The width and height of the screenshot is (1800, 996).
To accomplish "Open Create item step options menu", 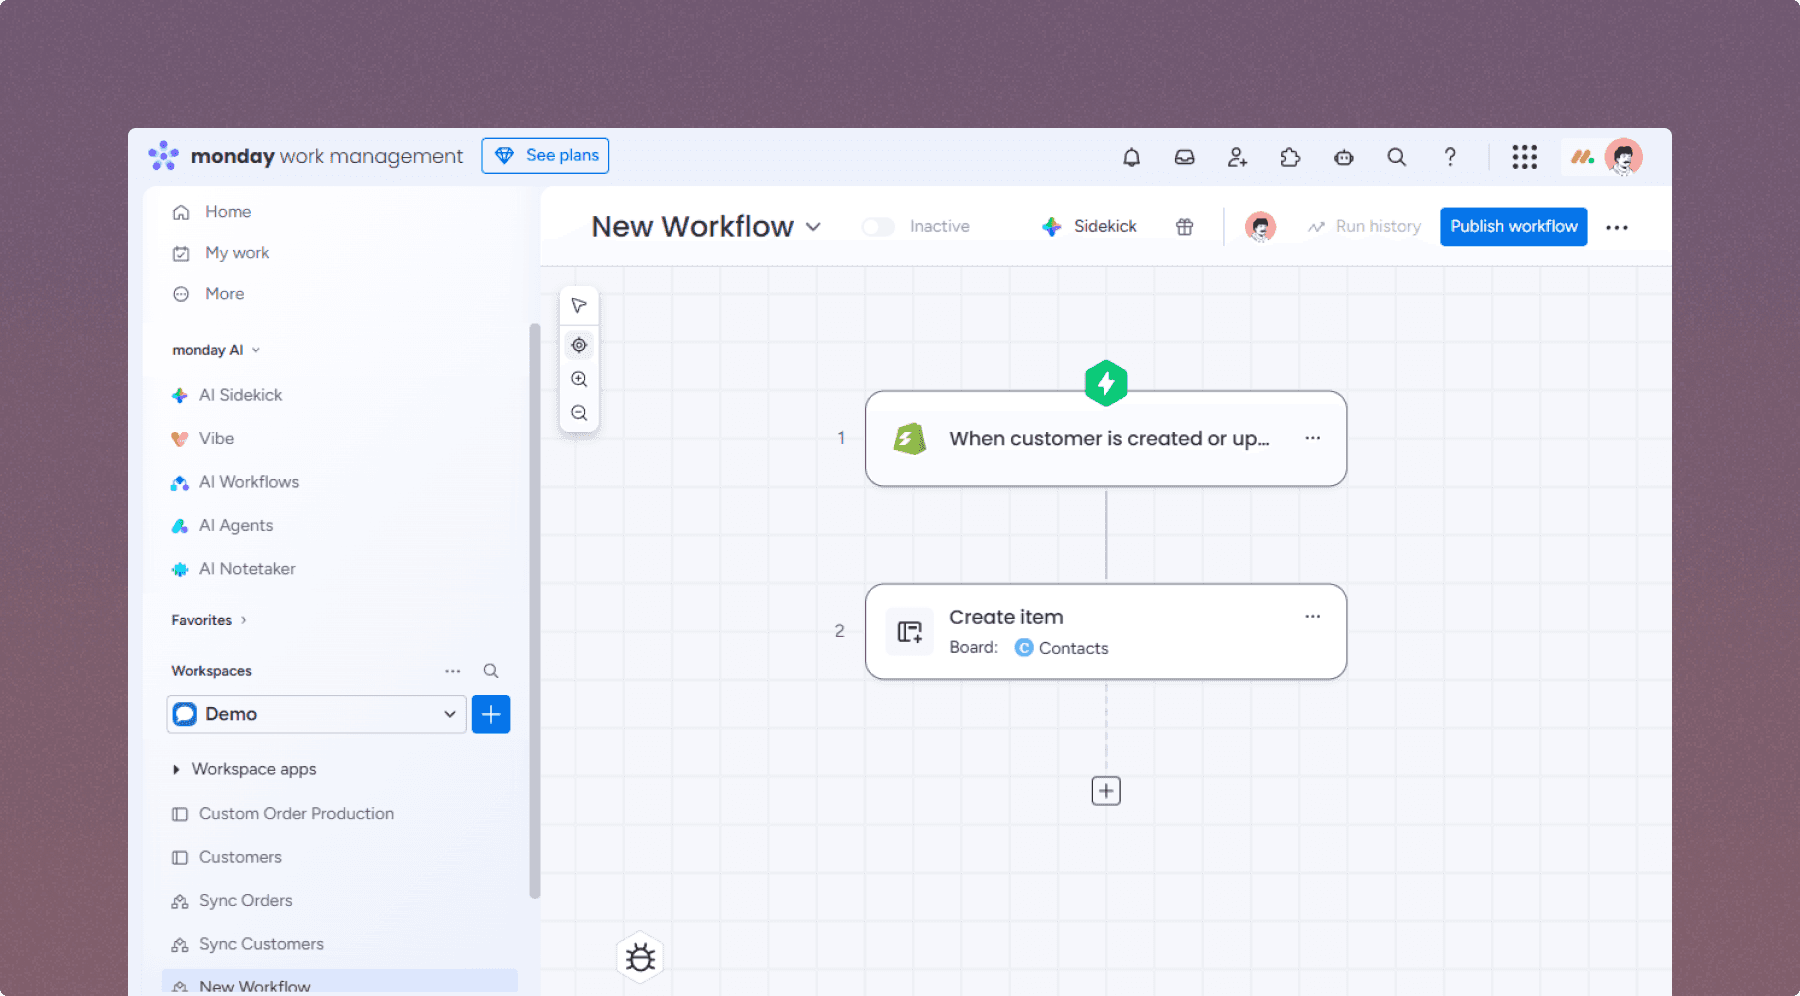I will pos(1313,617).
